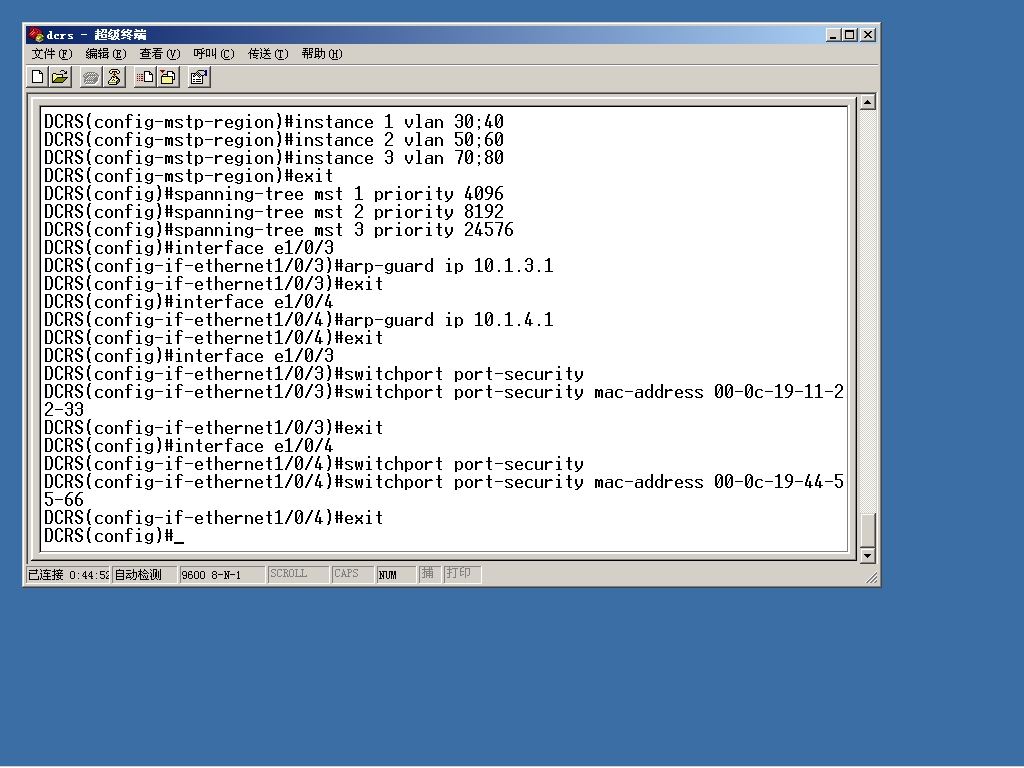This screenshot has height=768, width=1024.
Task: Open the 帮助(H) menu
Action: [322, 54]
